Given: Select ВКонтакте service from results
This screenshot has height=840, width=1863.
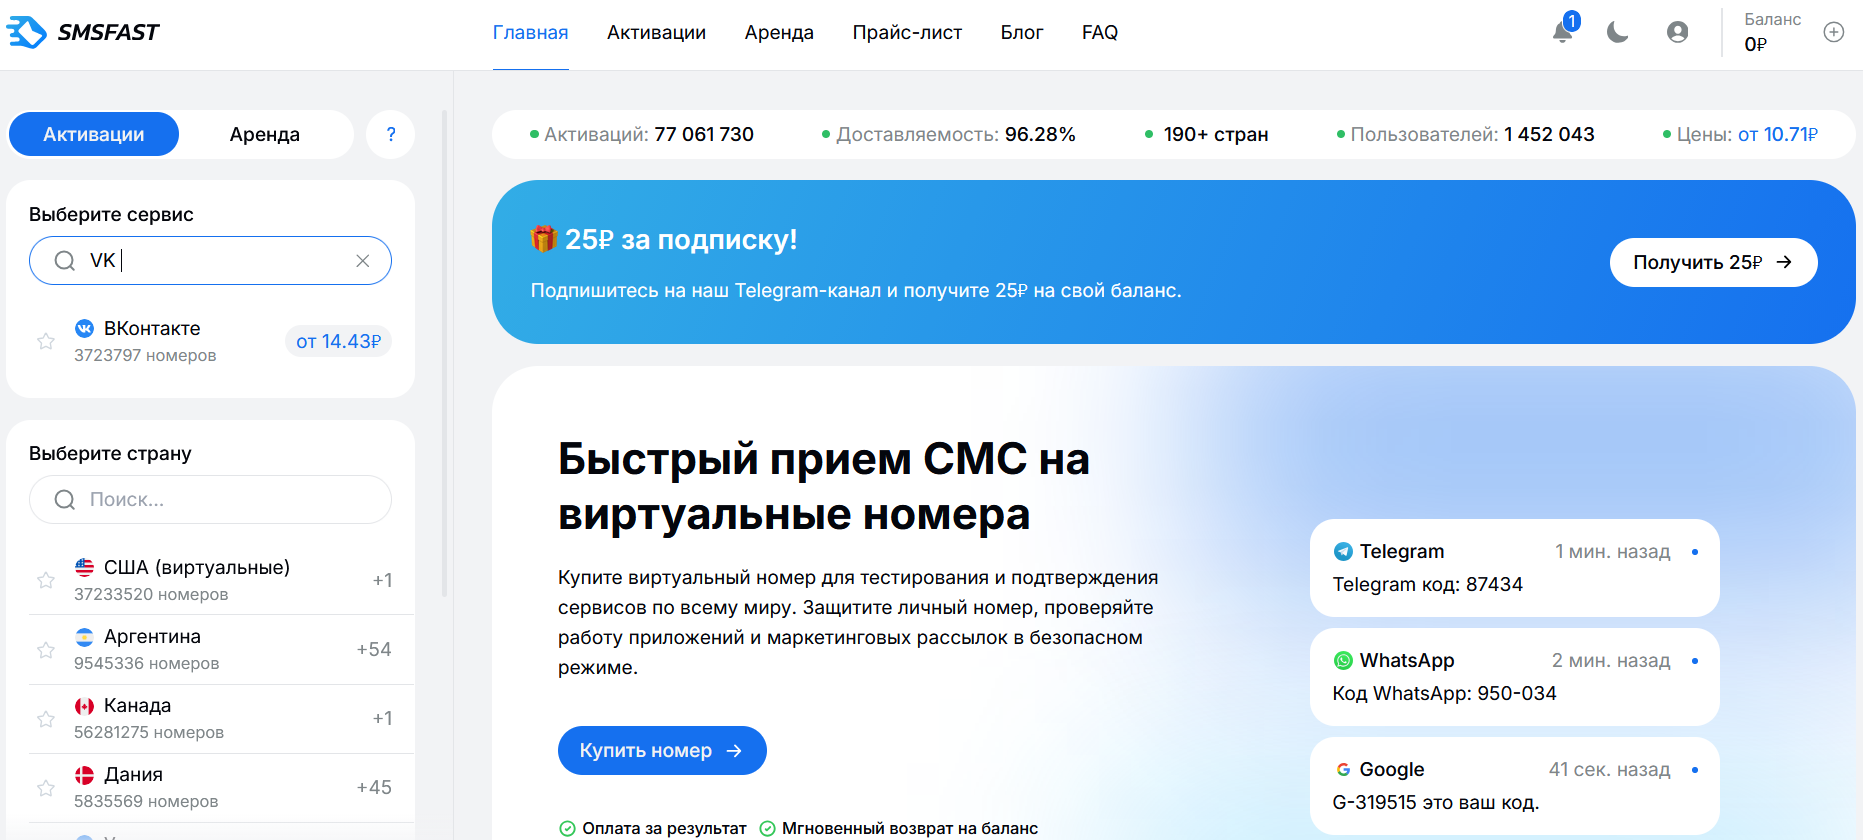Looking at the screenshot, I should [210, 341].
